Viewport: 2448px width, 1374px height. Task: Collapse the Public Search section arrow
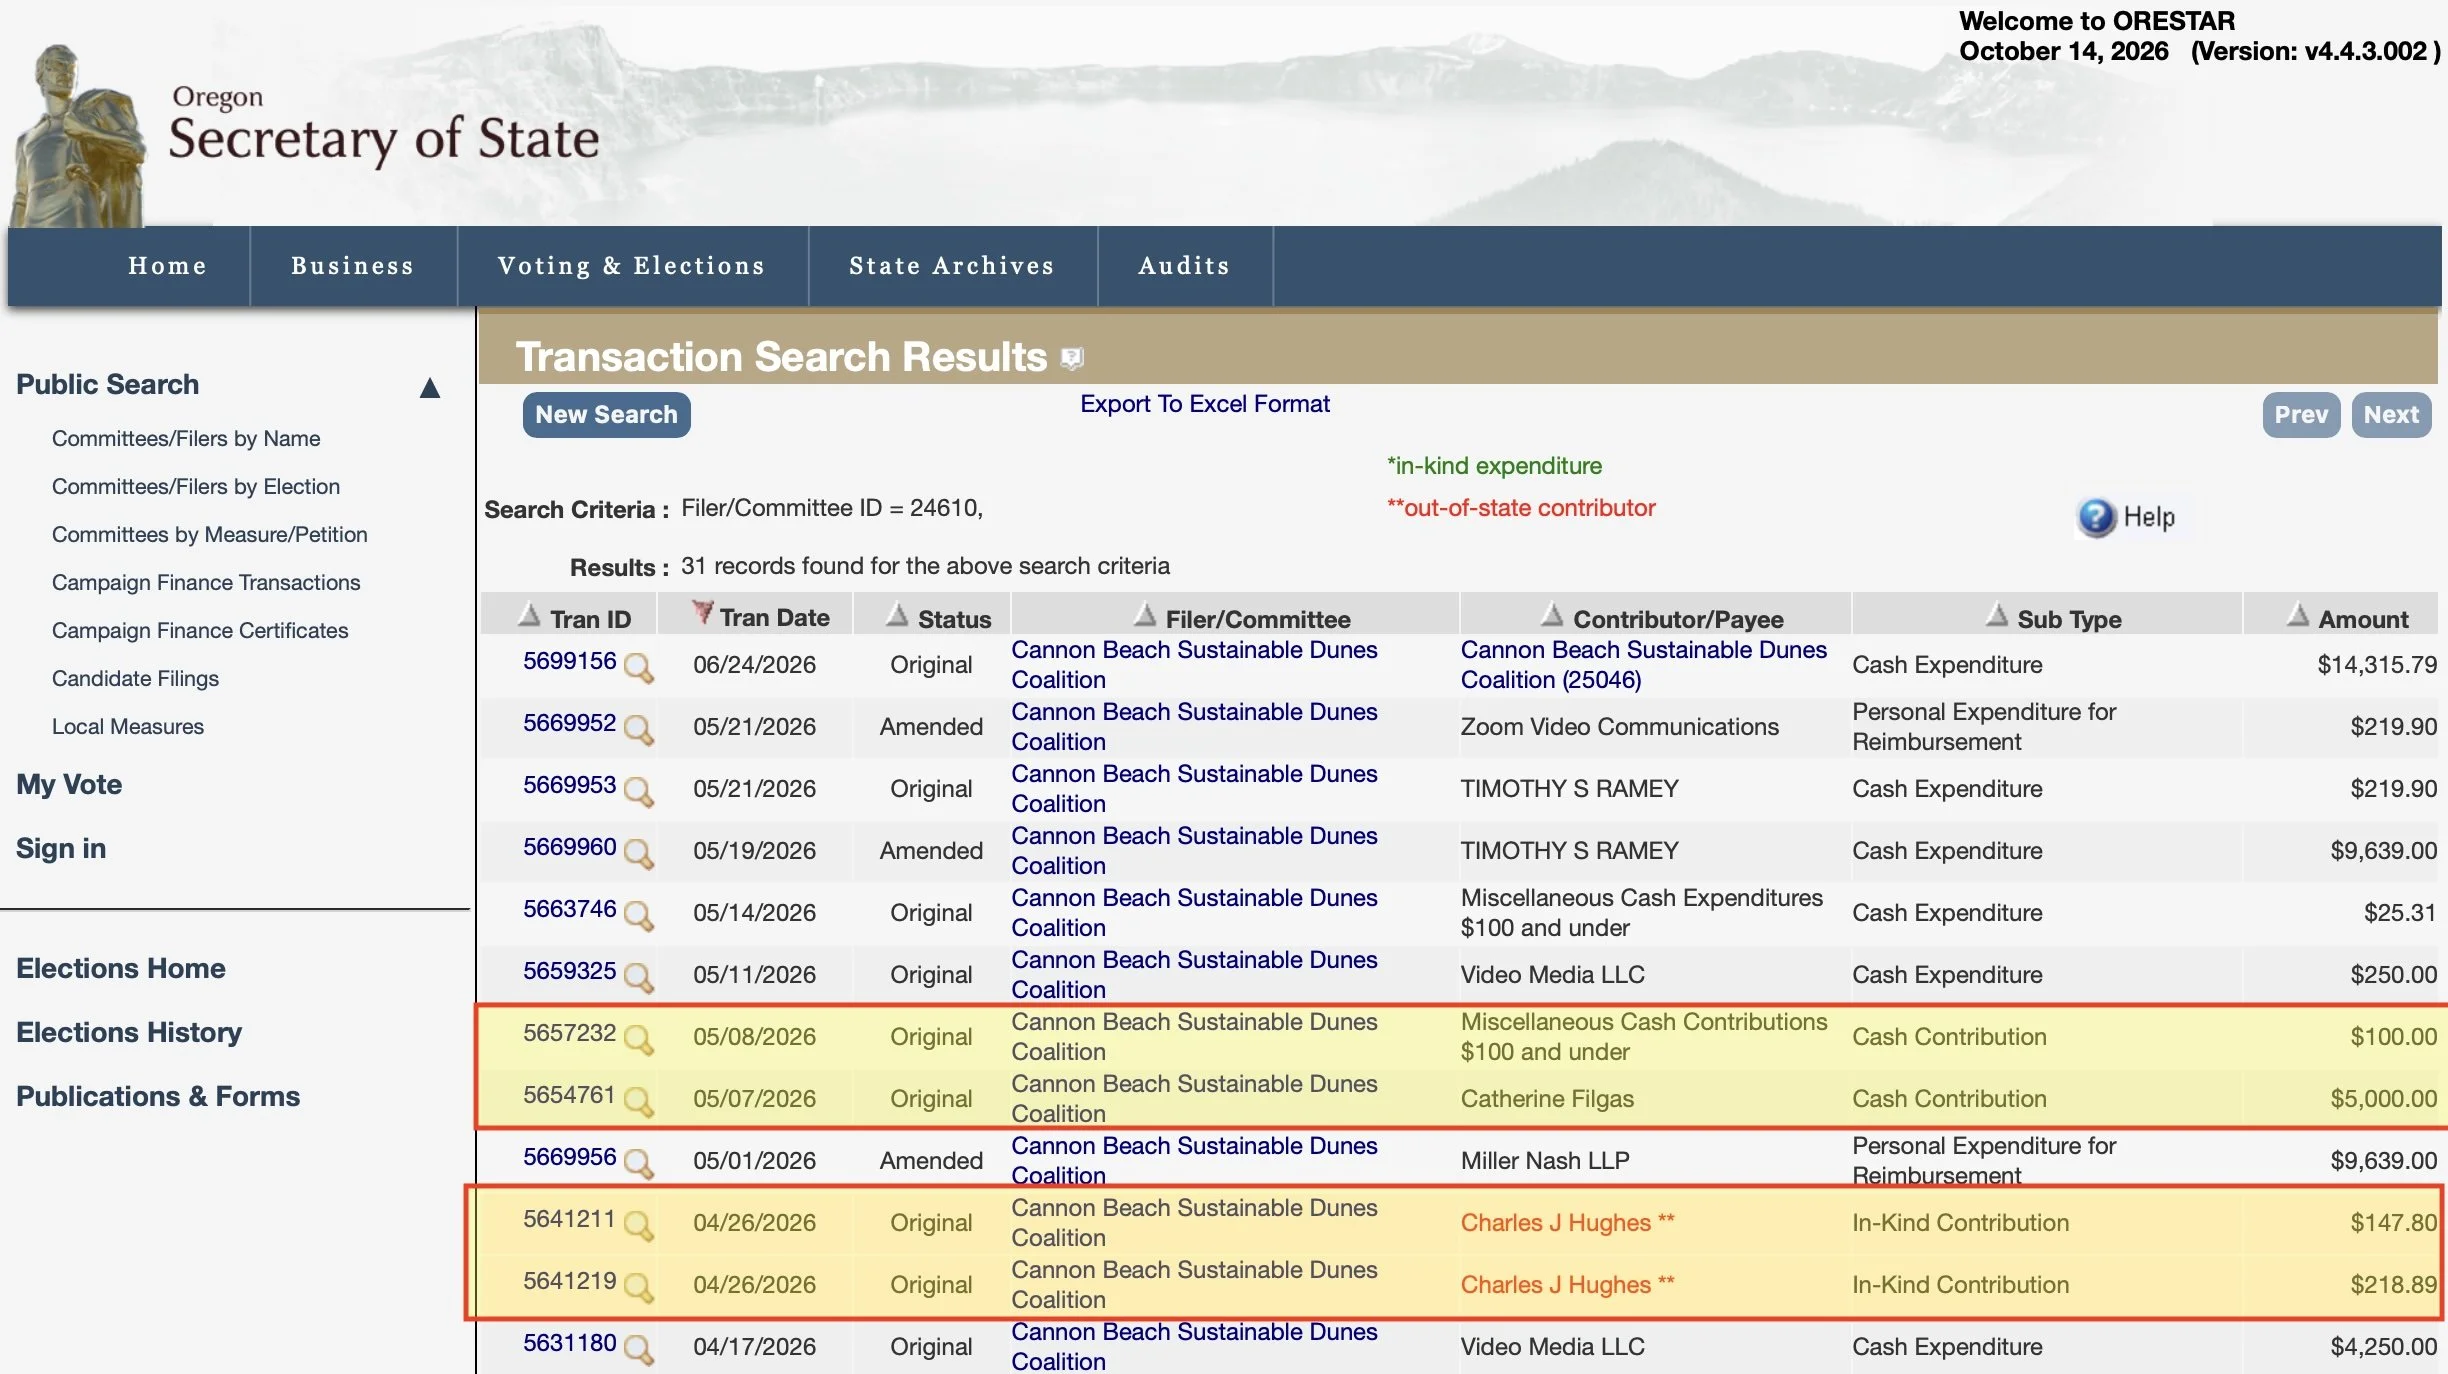[430, 387]
